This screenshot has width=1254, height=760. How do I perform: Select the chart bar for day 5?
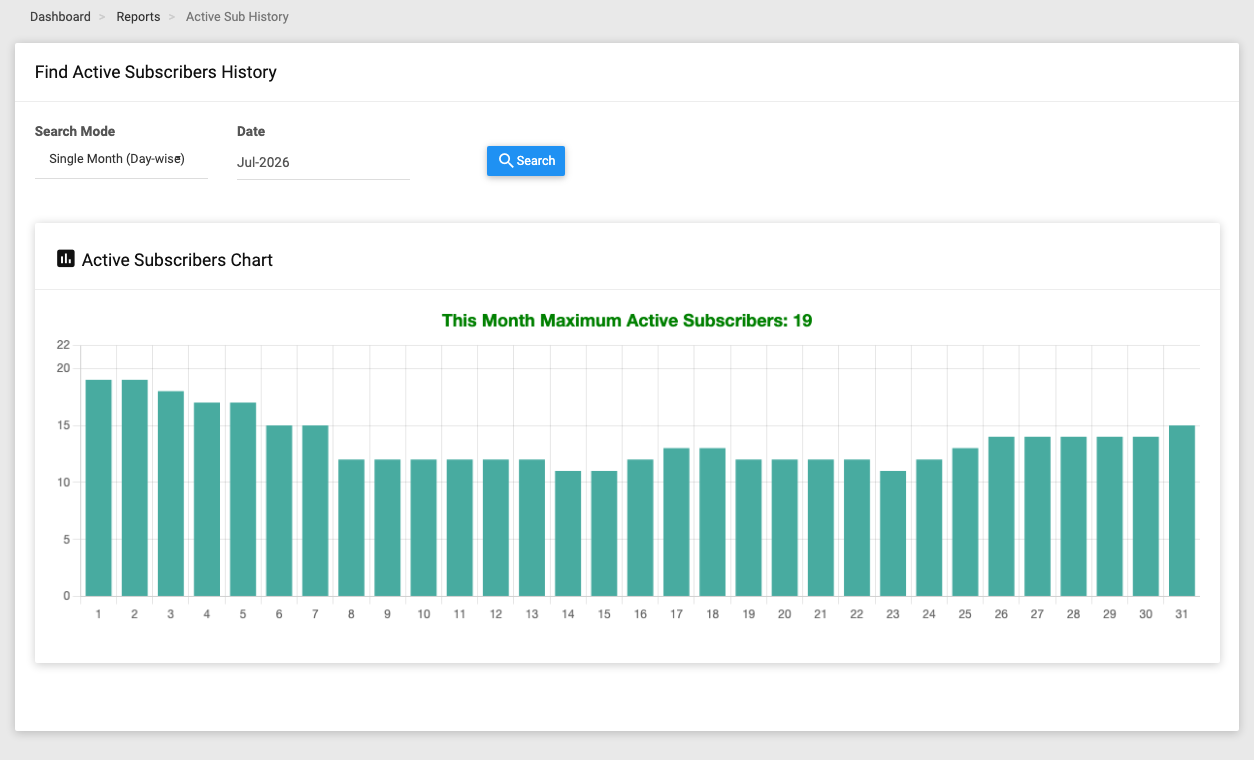[243, 499]
